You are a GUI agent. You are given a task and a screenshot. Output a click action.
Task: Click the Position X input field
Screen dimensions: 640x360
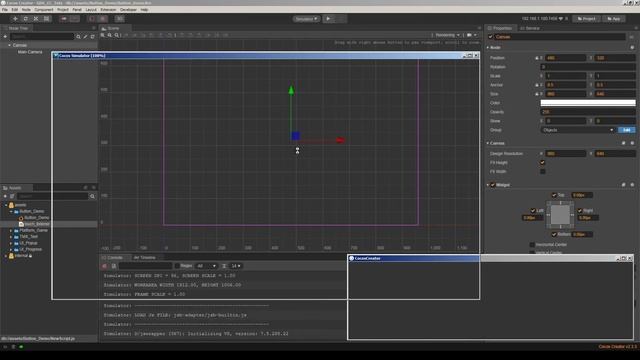pyautogui.click(x=566, y=58)
